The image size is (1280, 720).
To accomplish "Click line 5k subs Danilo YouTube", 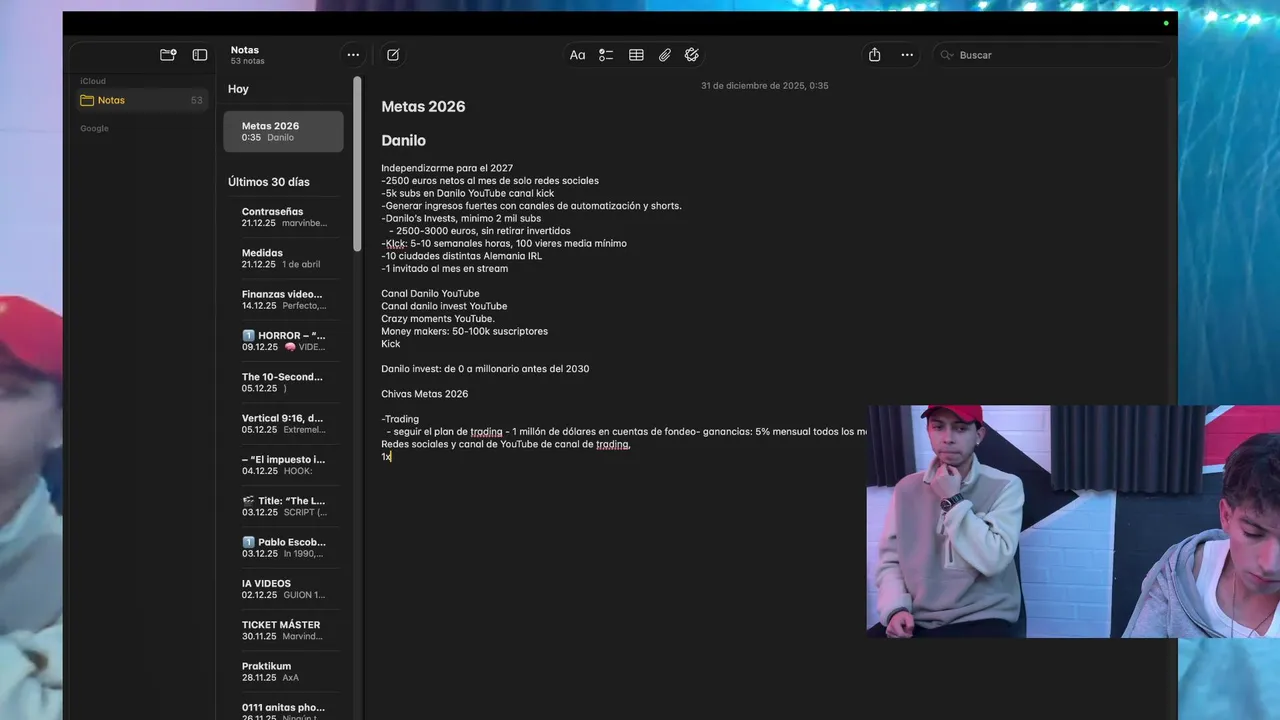I will coord(467,193).
